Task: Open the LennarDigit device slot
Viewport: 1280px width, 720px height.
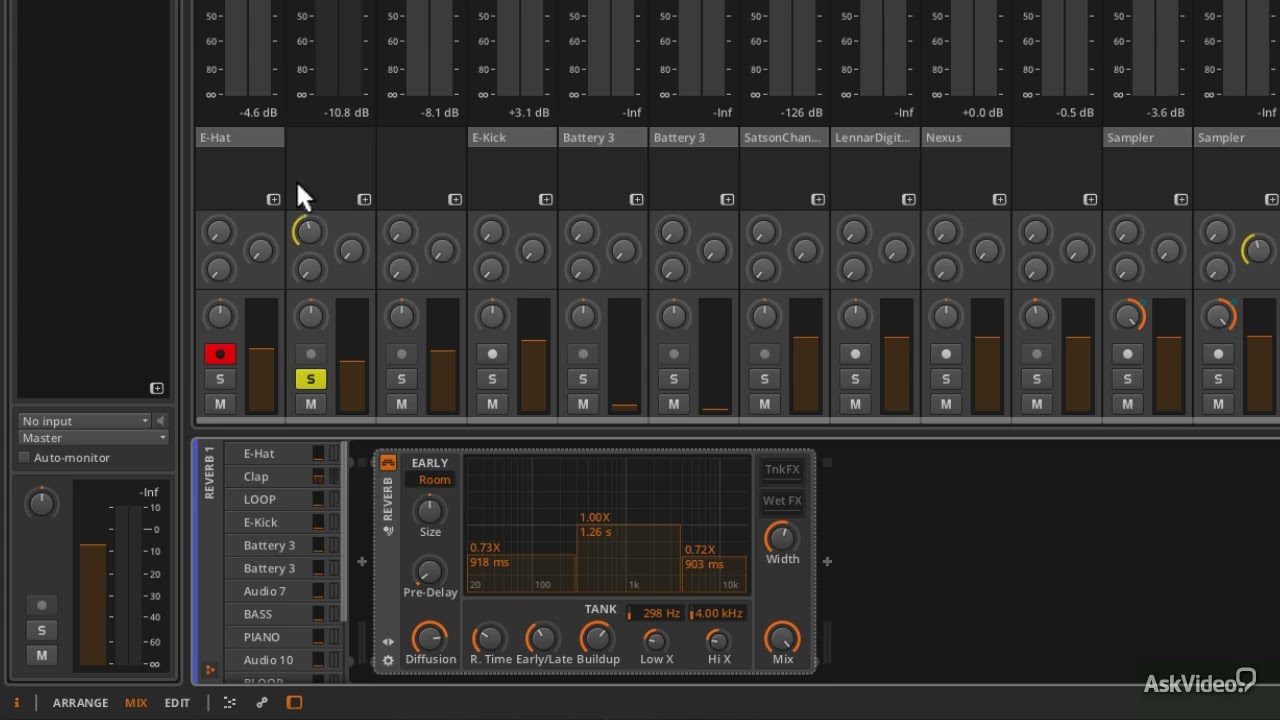Action: [875, 138]
